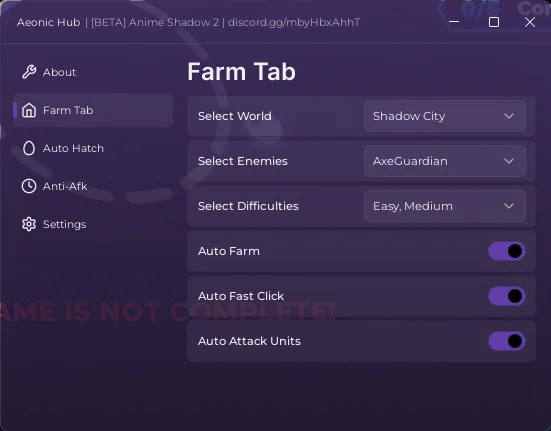This screenshot has height=431, width=551.
Task: Open the Anti-Afk tab label
Action: click(65, 186)
